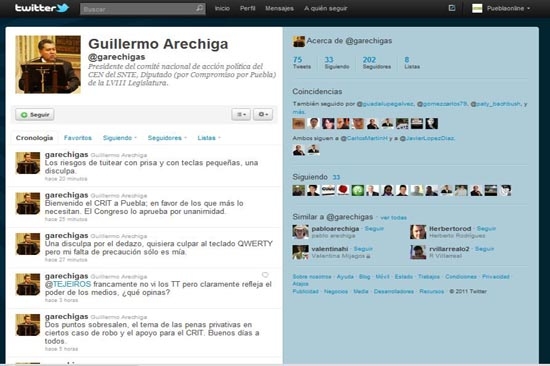Click the compose new tweet icon
Screen dimensions: 550x366
[452, 8]
